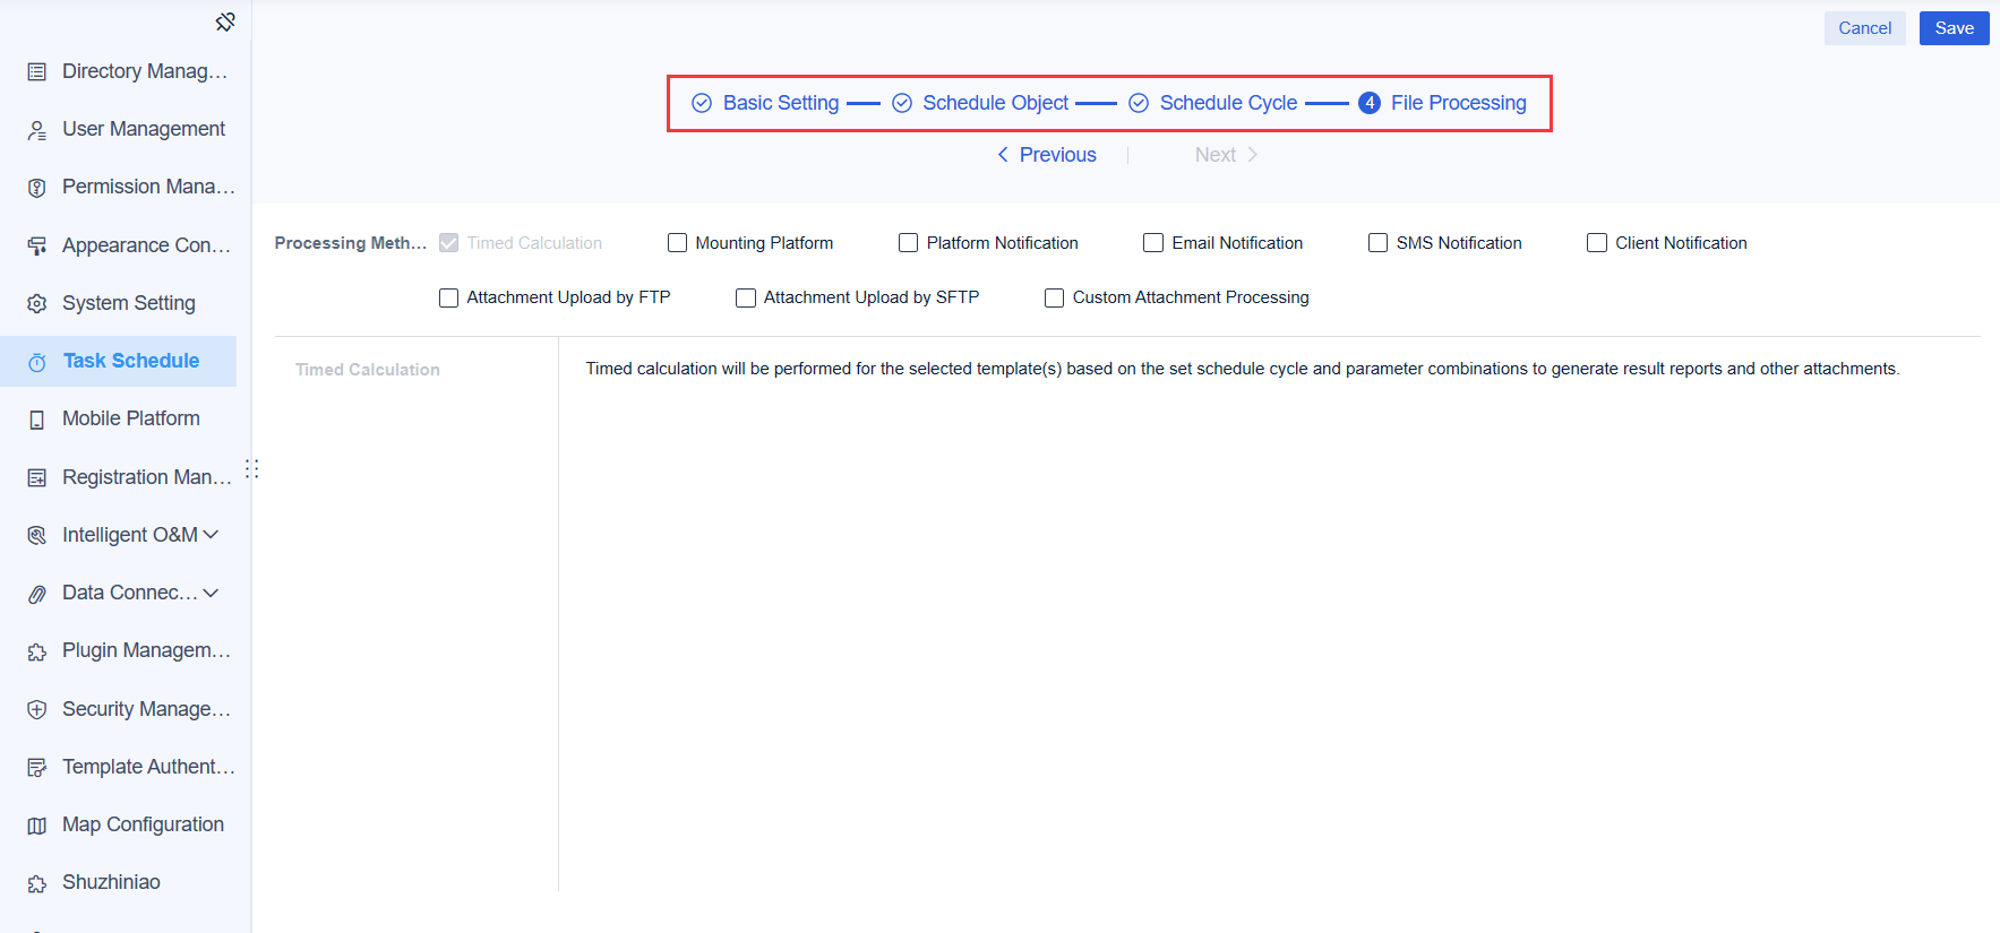
Task: Enable the Mounting Platform checkbox
Action: pos(677,242)
